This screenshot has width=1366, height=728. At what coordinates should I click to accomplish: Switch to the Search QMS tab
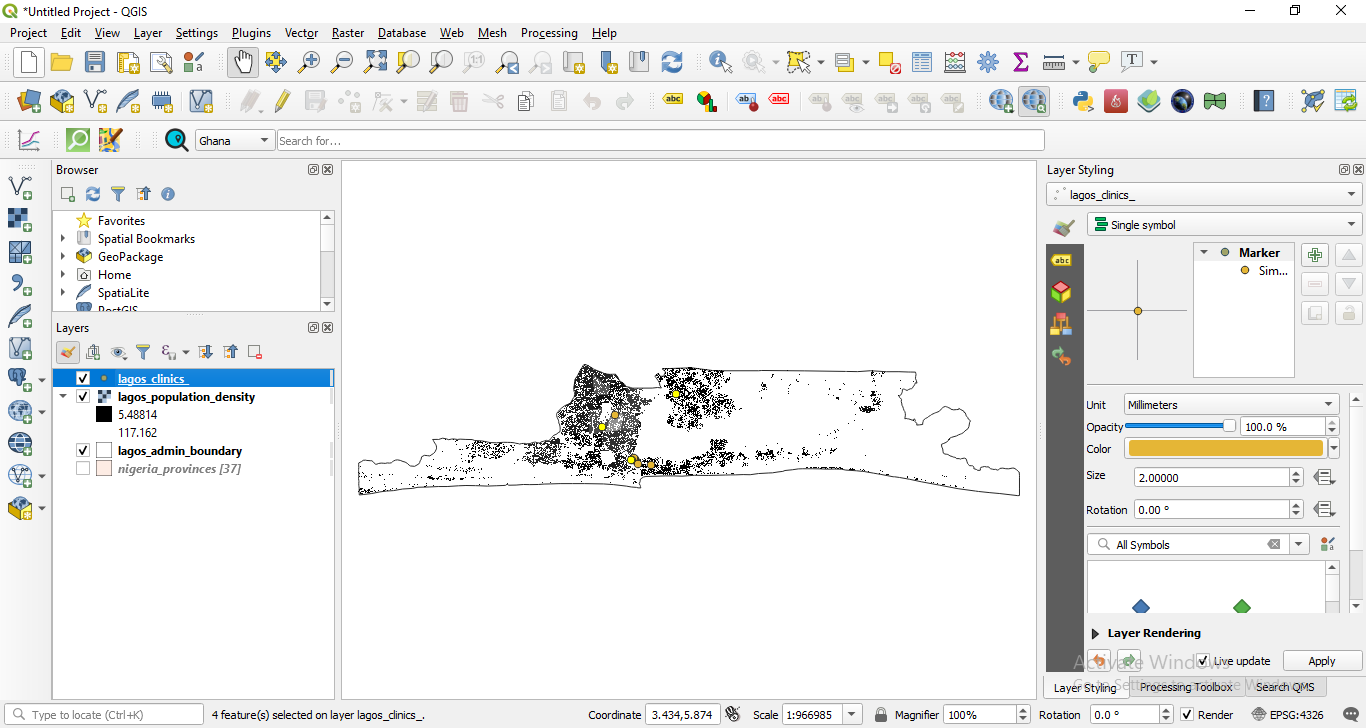1285,687
